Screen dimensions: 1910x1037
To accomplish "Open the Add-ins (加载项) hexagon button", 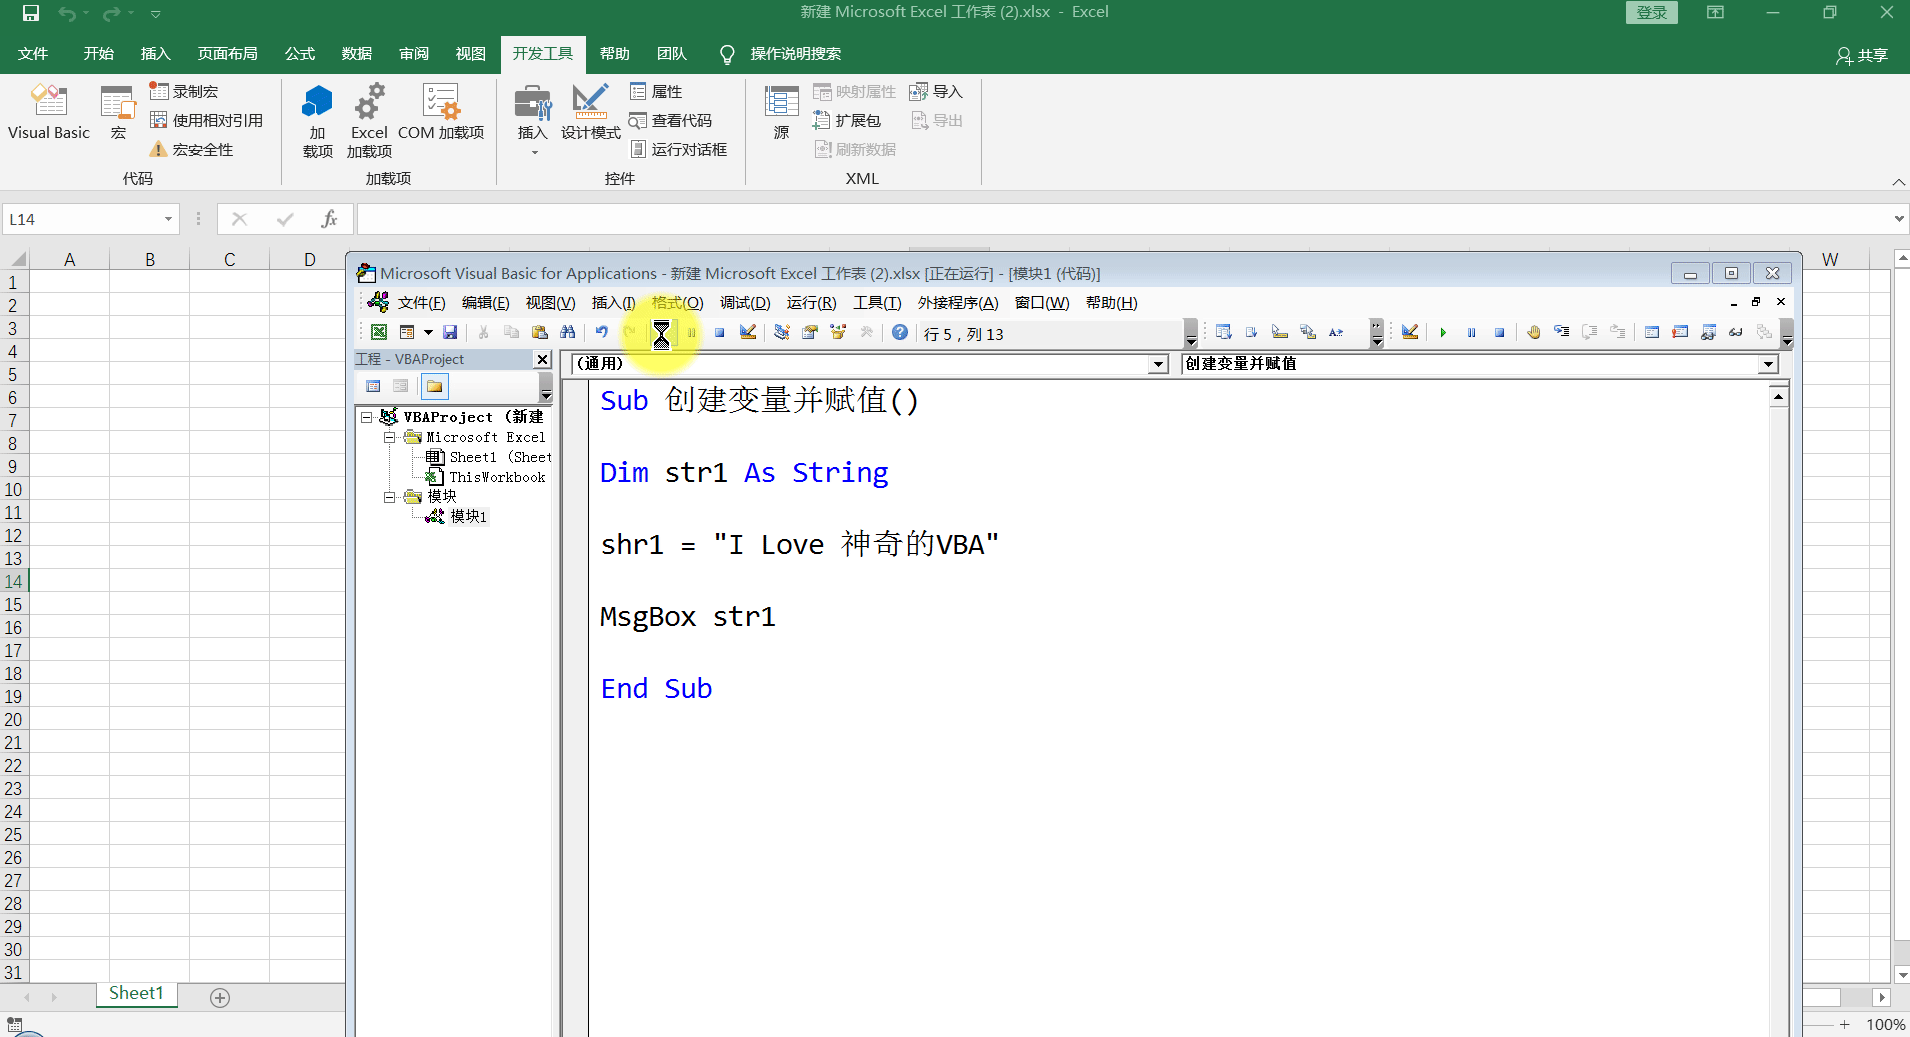I will pyautogui.click(x=317, y=120).
